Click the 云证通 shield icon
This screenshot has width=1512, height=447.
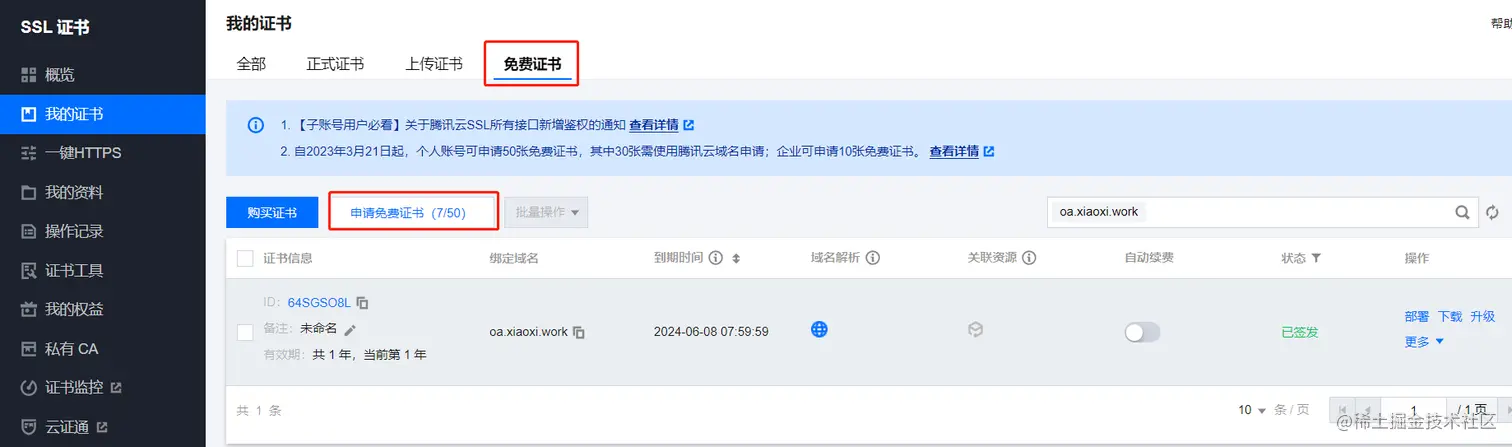point(28,427)
